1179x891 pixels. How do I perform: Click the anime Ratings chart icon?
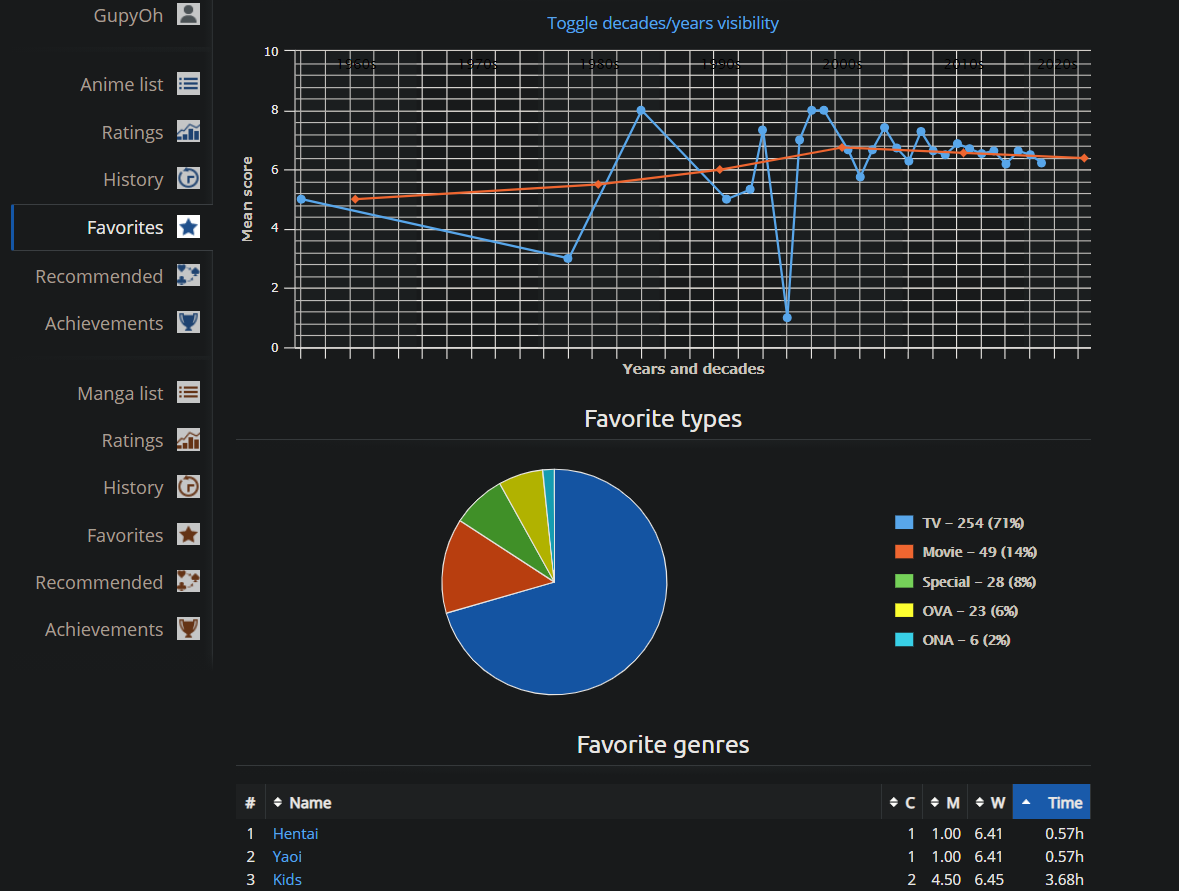pyautogui.click(x=188, y=132)
